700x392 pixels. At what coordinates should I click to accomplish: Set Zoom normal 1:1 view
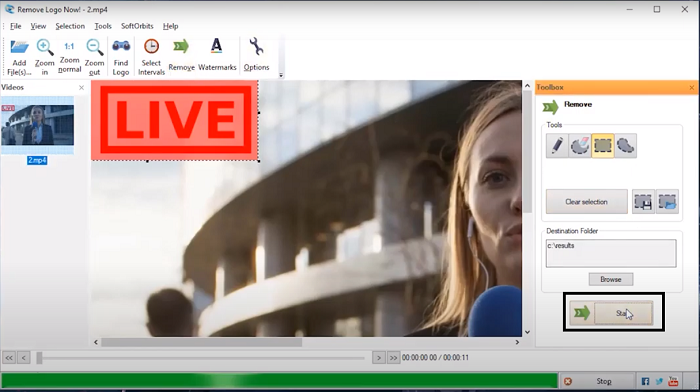69,46
